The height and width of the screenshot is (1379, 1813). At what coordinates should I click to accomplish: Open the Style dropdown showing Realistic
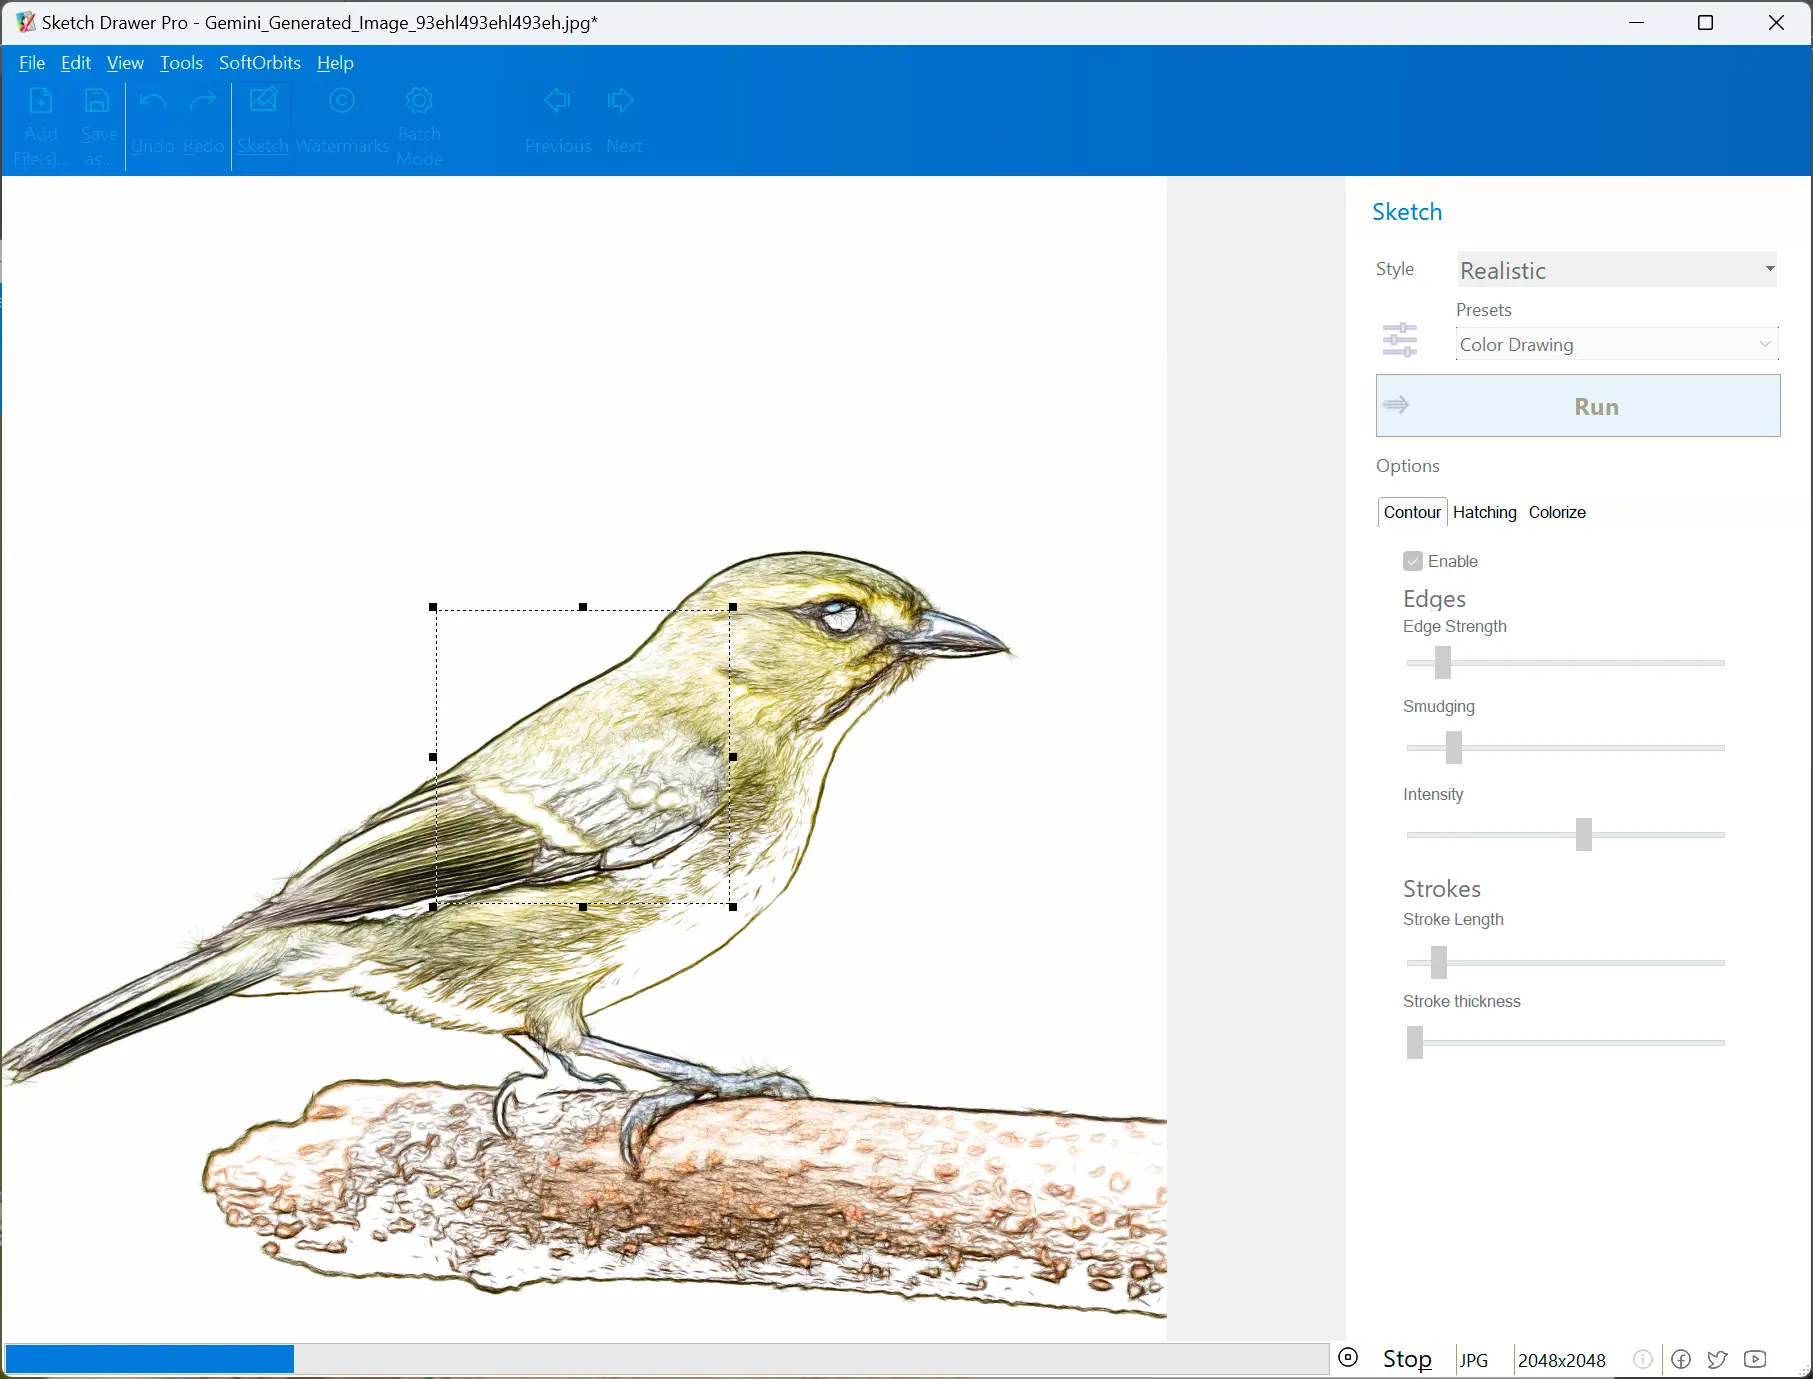tap(1617, 269)
